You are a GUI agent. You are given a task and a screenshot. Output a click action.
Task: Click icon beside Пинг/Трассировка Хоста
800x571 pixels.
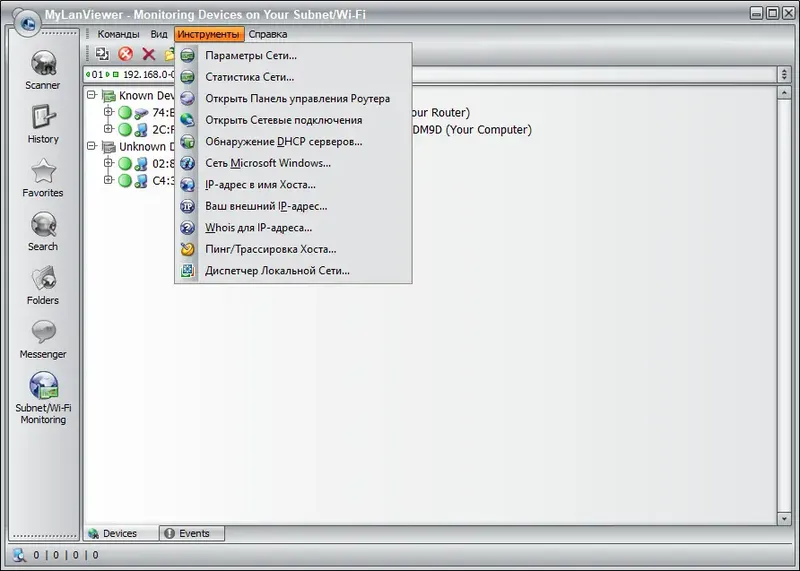click(188, 249)
